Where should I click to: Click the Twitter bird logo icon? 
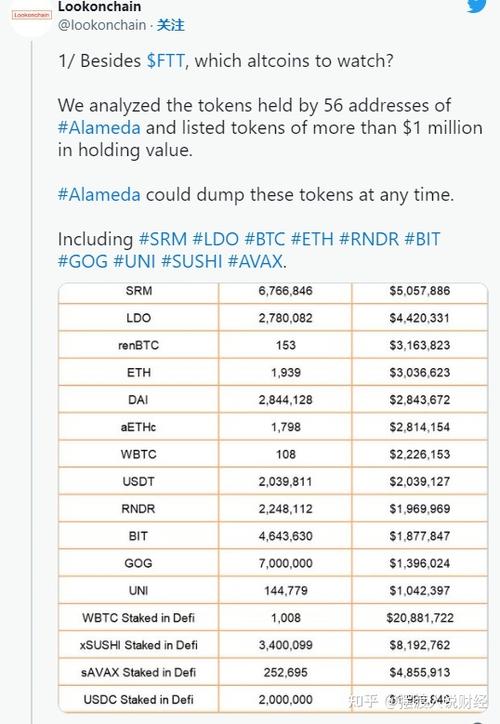(476, 6)
